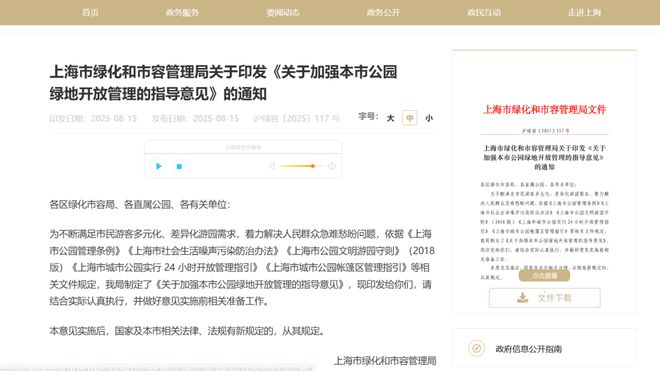The image size is (660, 371).
Task: Click the 发布日期 2025-08-15 text
Action: coord(195,118)
